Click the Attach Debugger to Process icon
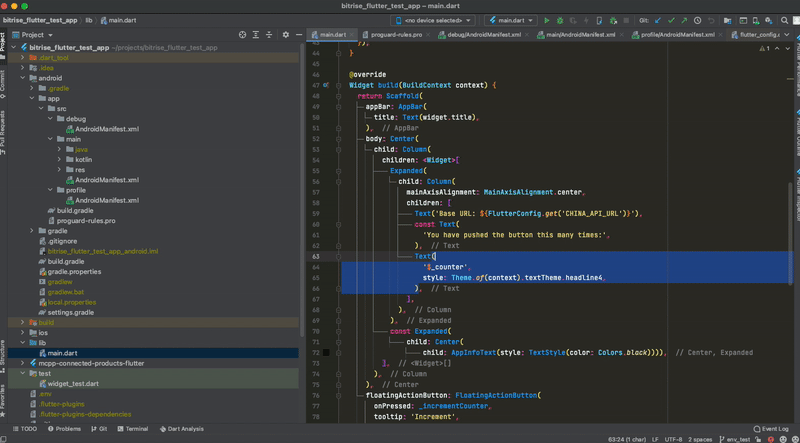The height and width of the screenshot is (443, 800). pos(613,20)
